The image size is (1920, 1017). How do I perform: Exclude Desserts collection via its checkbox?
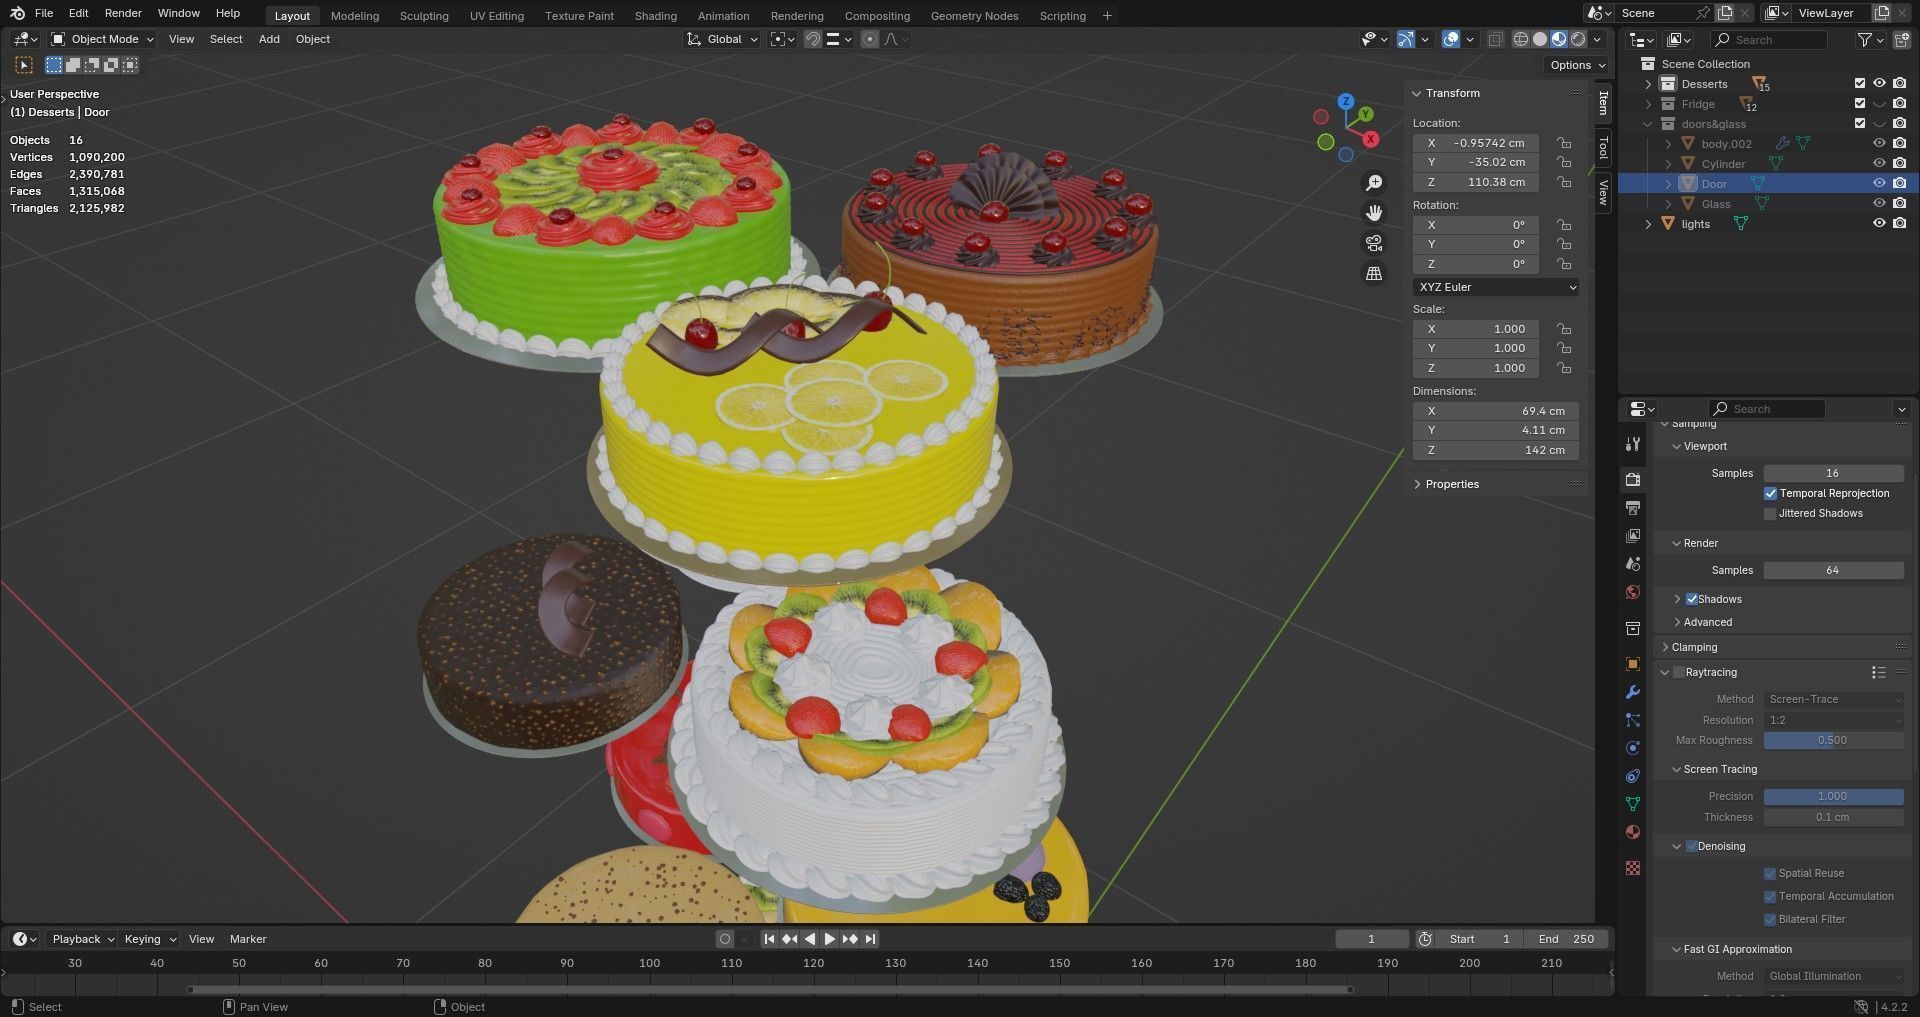[1860, 84]
